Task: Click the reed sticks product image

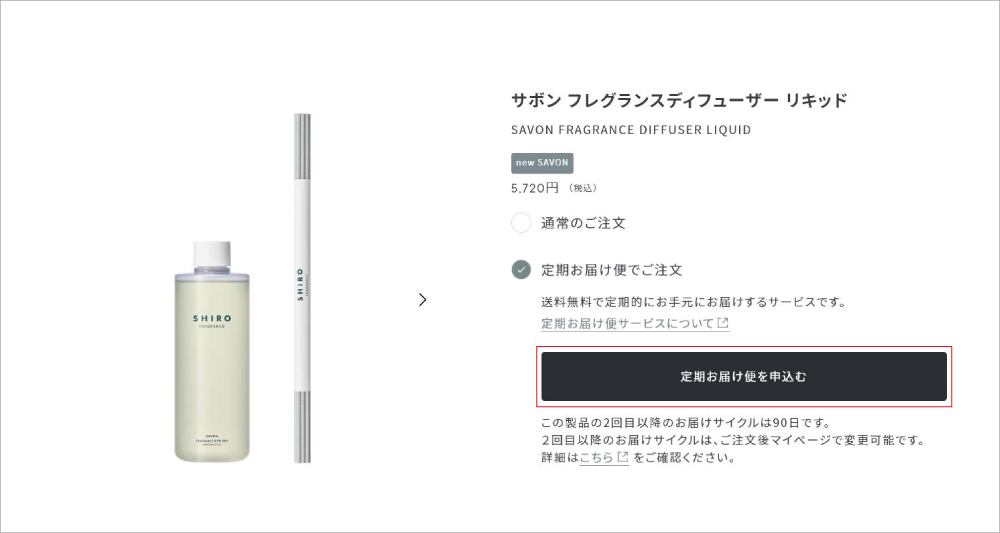Action: [x=302, y=288]
